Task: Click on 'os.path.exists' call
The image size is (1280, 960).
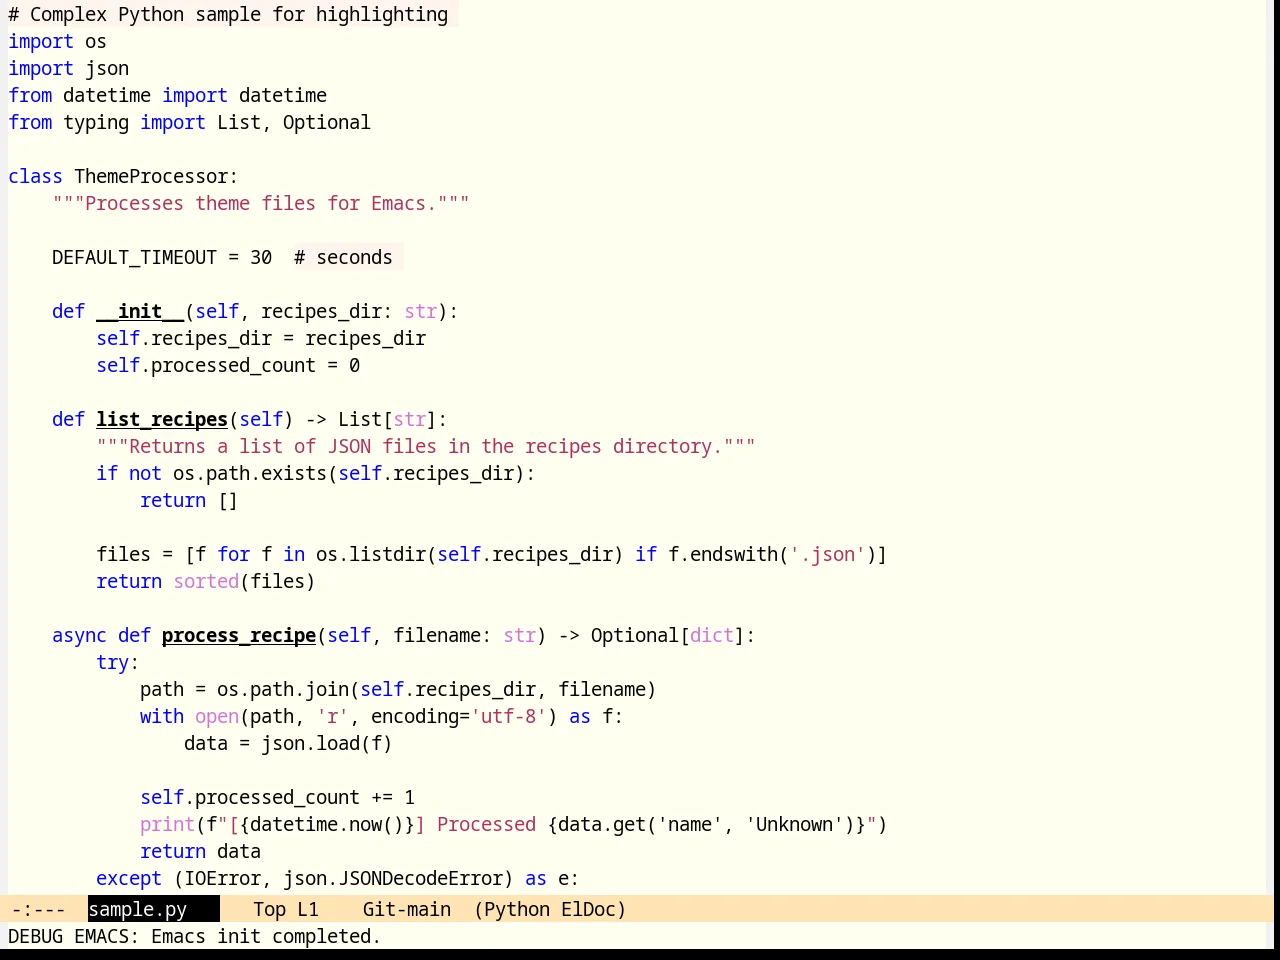Action: tap(250, 473)
